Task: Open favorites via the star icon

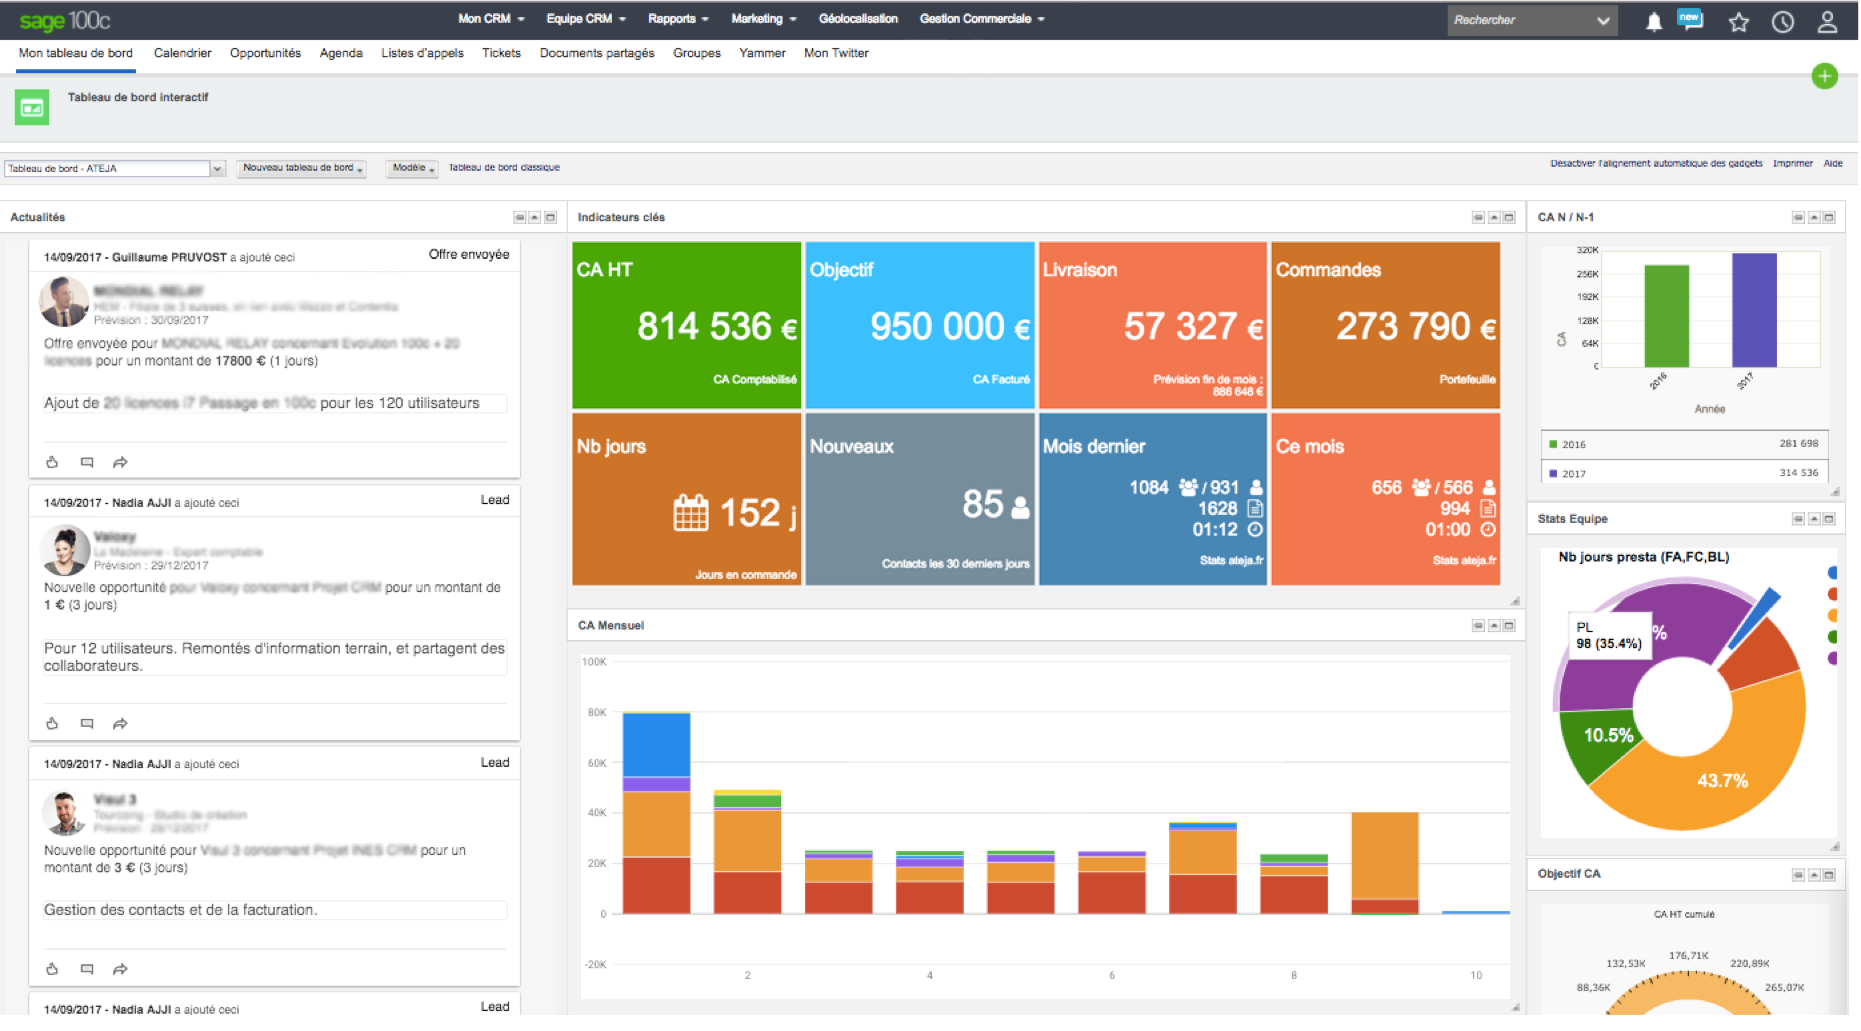Action: click(x=1739, y=21)
